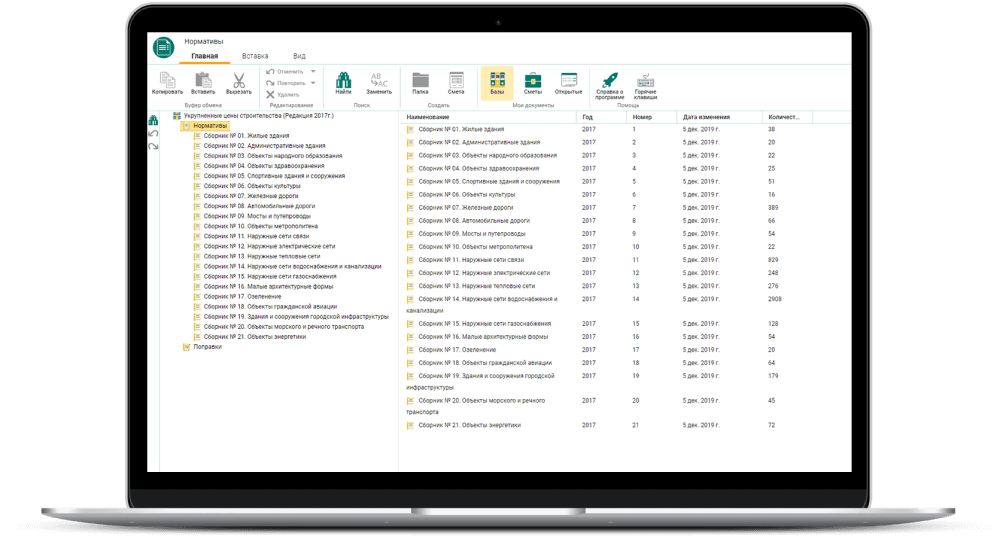Click the Найти binoculars icon

coord(343,79)
